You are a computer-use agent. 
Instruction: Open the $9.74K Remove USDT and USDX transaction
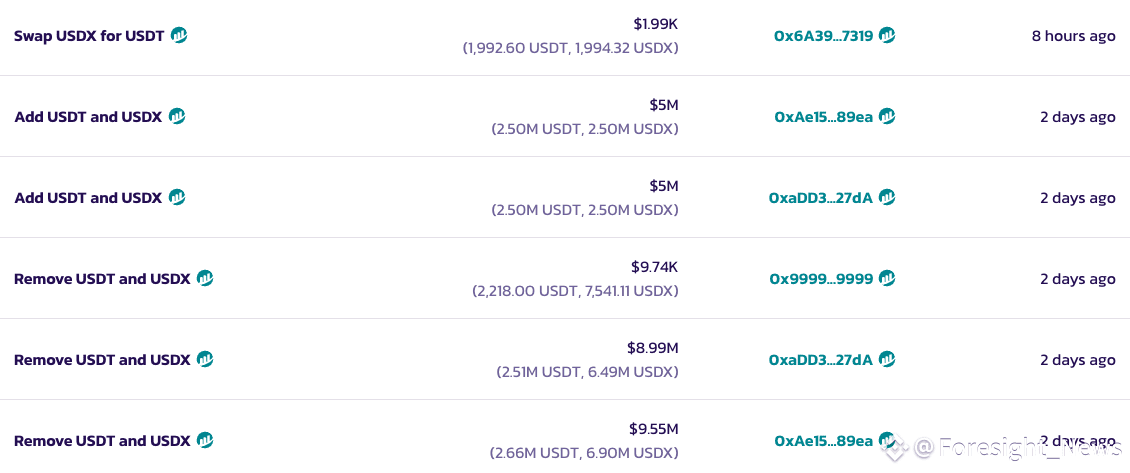pyautogui.click(x=102, y=279)
